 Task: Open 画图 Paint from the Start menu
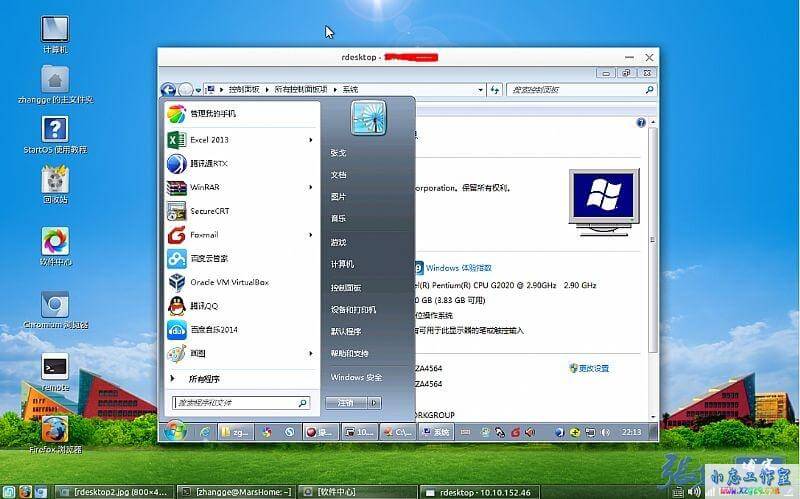point(241,353)
